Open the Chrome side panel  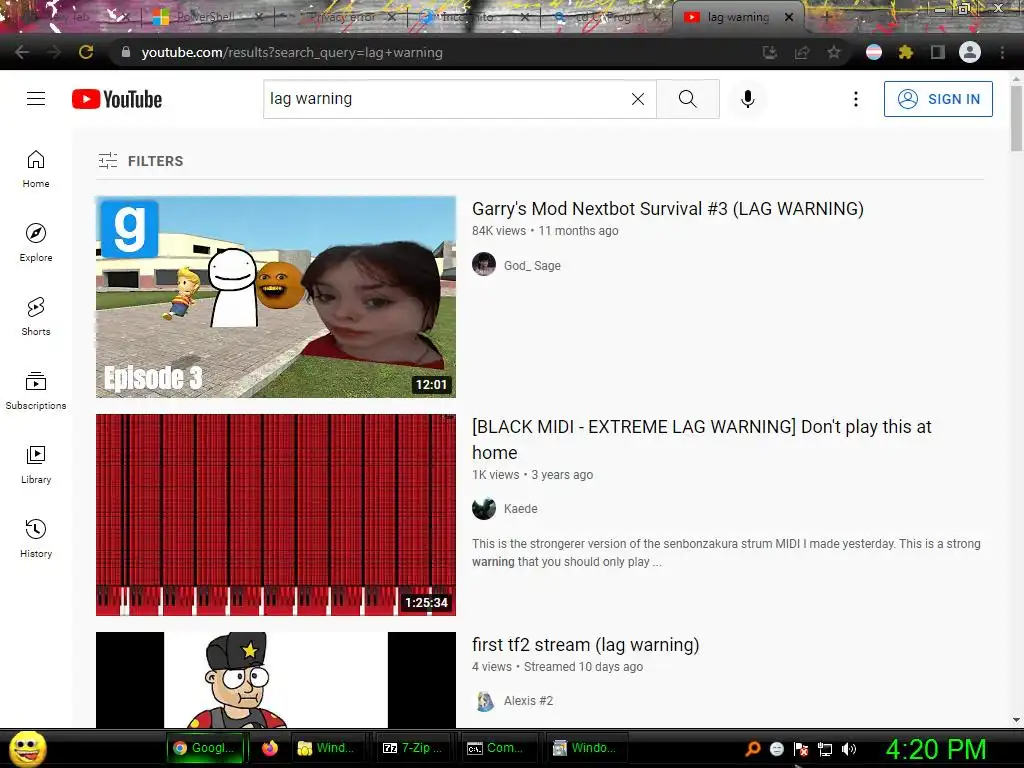point(938,52)
